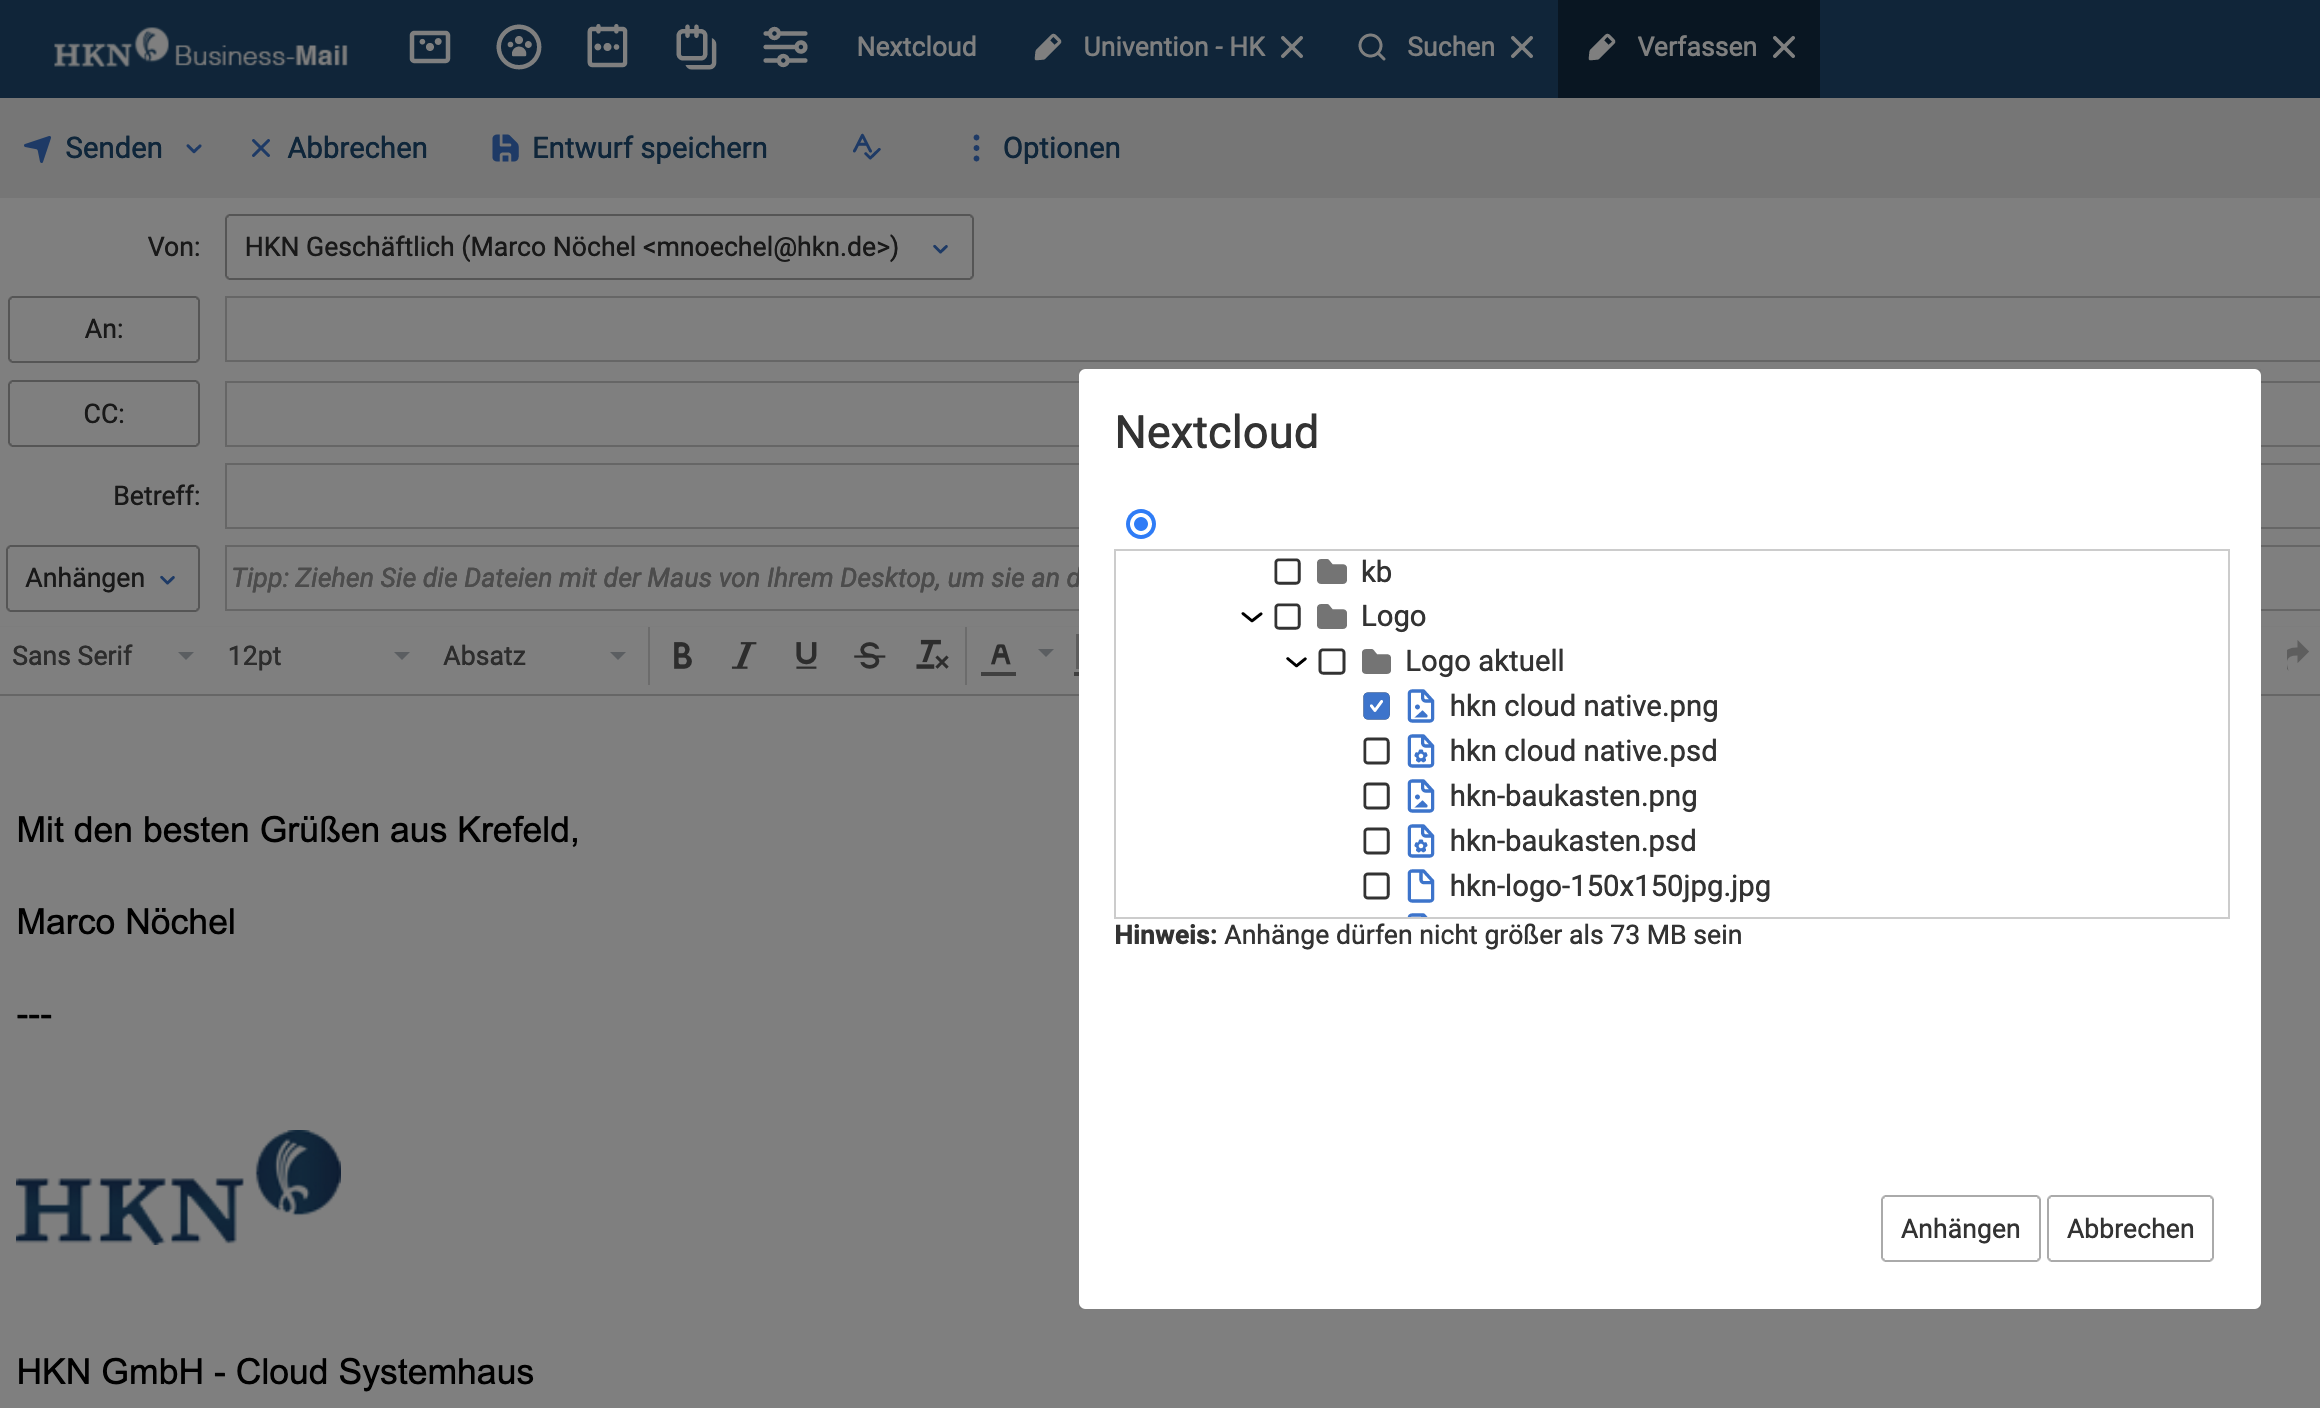Check the Logo aktuell folder checkbox

pyautogui.click(x=1332, y=662)
